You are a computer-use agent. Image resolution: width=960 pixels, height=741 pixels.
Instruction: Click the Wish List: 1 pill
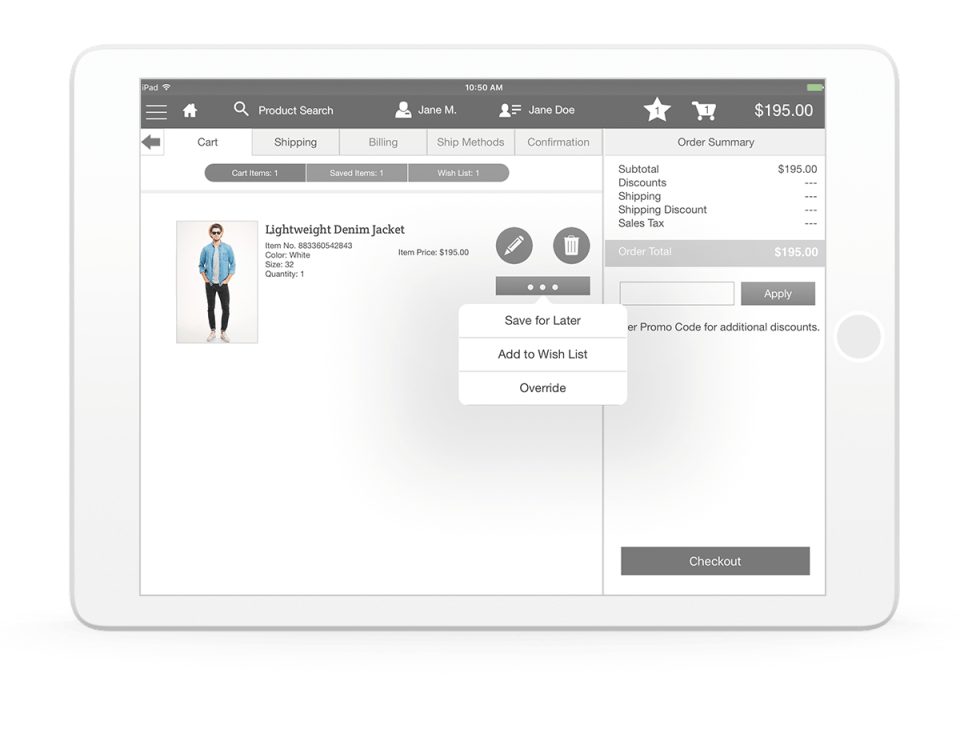tap(458, 172)
